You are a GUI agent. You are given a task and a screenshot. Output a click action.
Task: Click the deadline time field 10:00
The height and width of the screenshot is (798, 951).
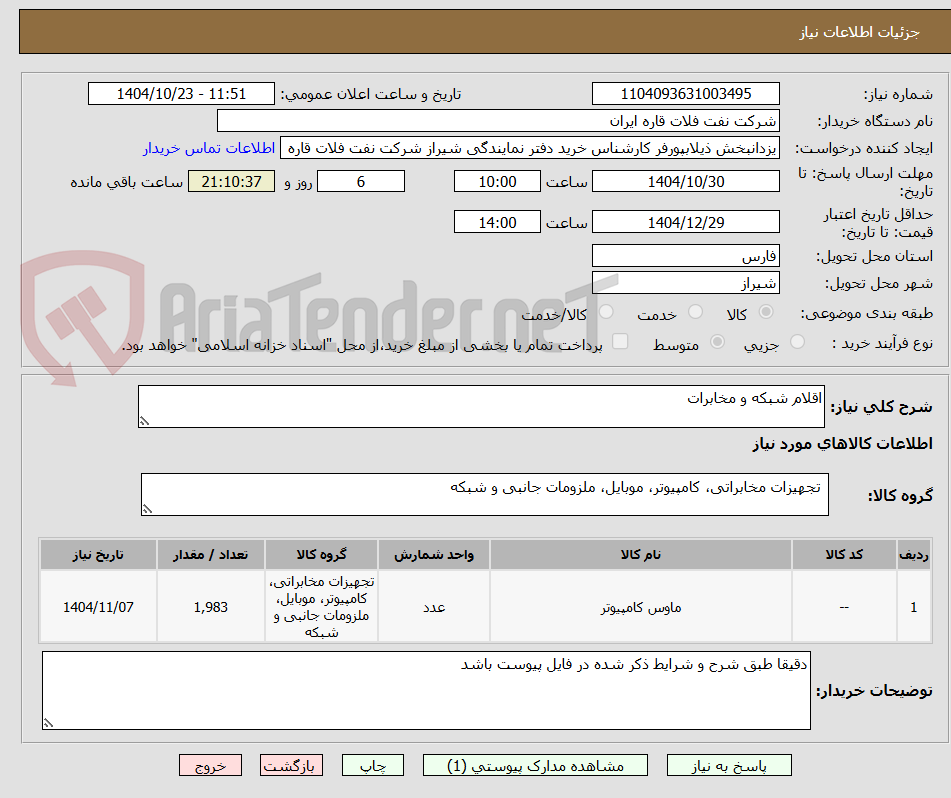click(x=497, y=181)
